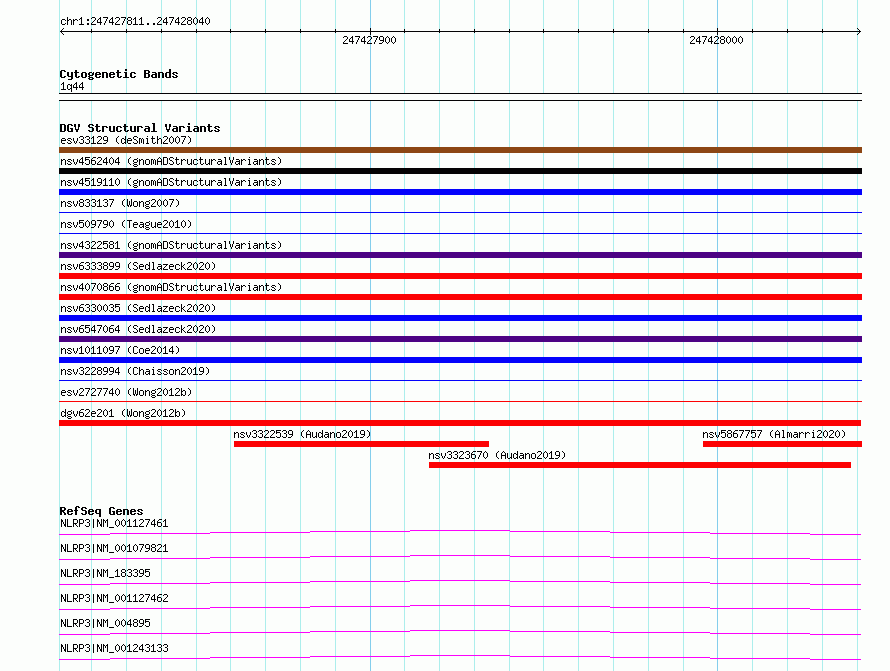The image size is (890, 671).
Task: Click the NLRP3 NM_001127461 transcript label
Action: [x=114, y=523]
